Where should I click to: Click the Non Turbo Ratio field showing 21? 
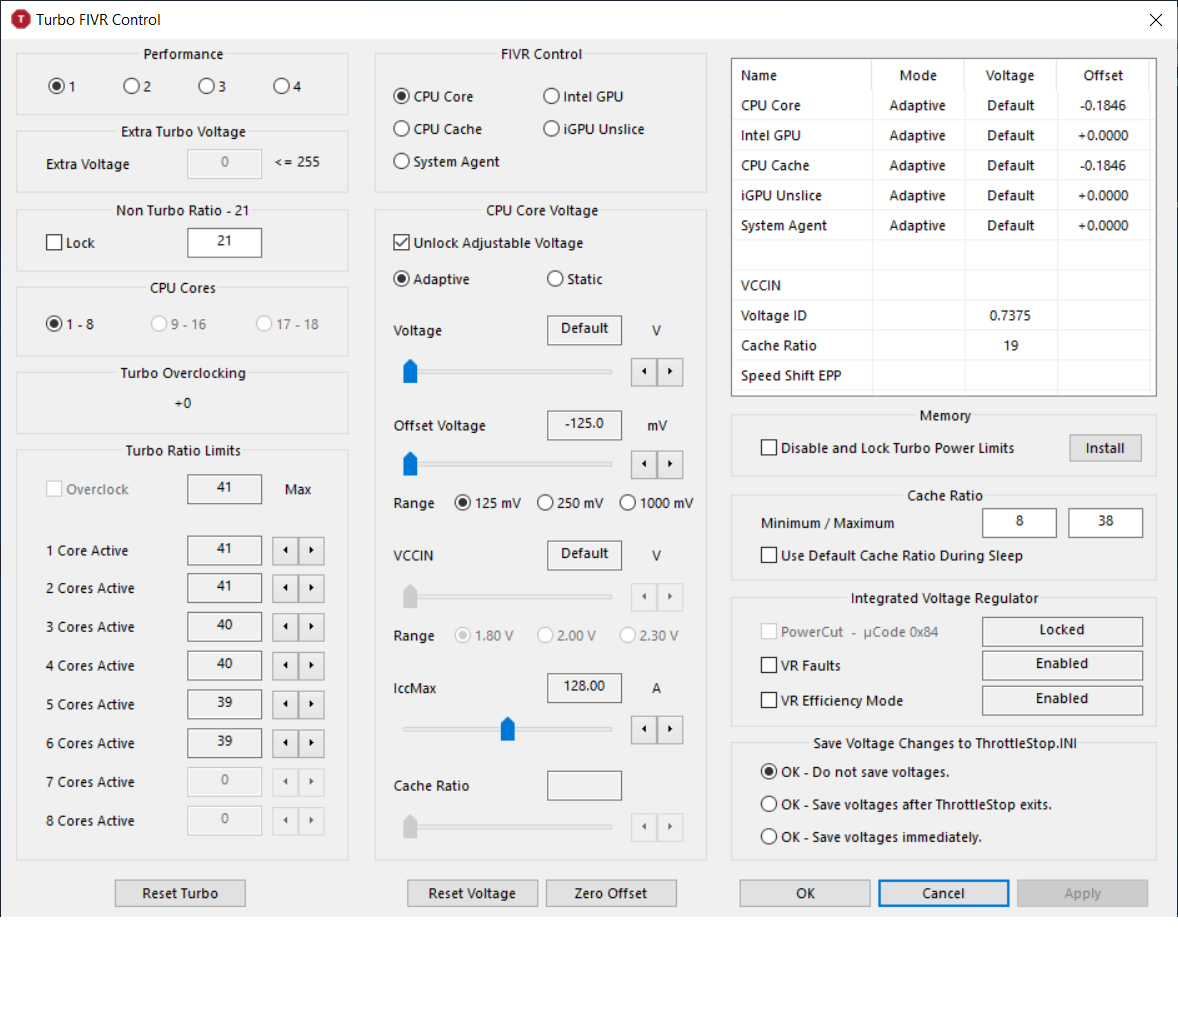[x=225, y=242]
